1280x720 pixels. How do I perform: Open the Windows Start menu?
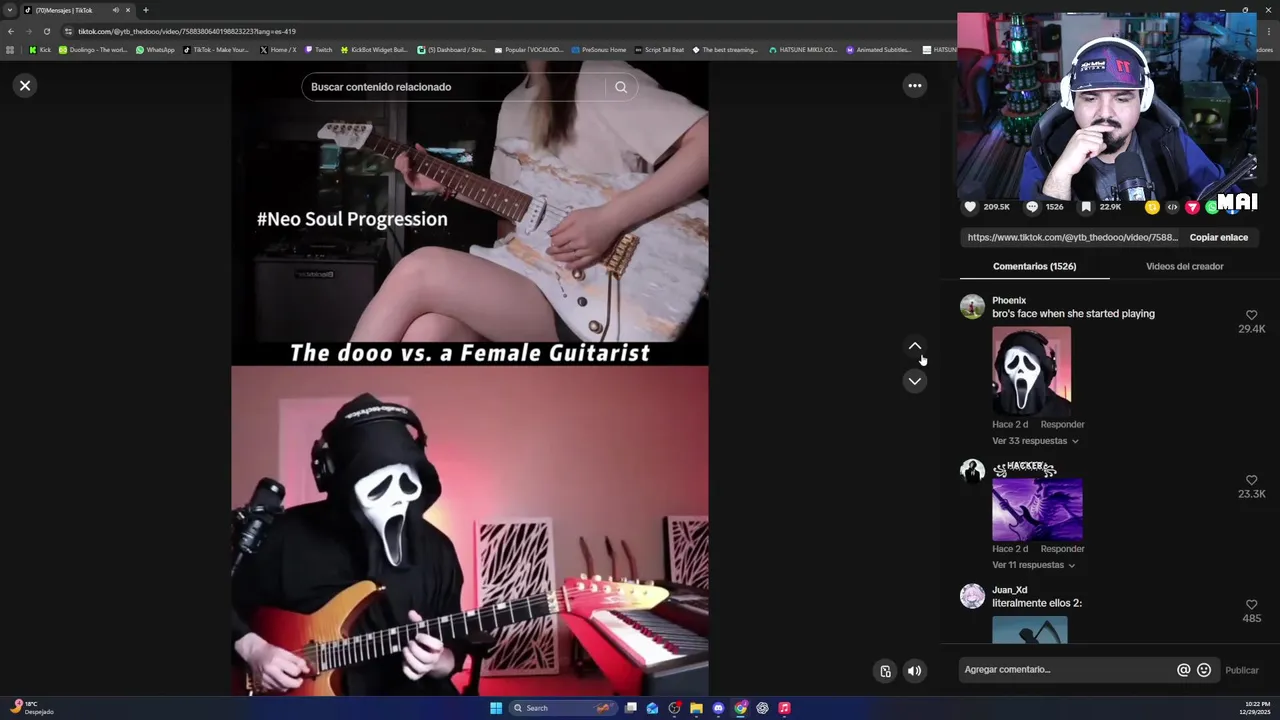[x=496, y=708]
